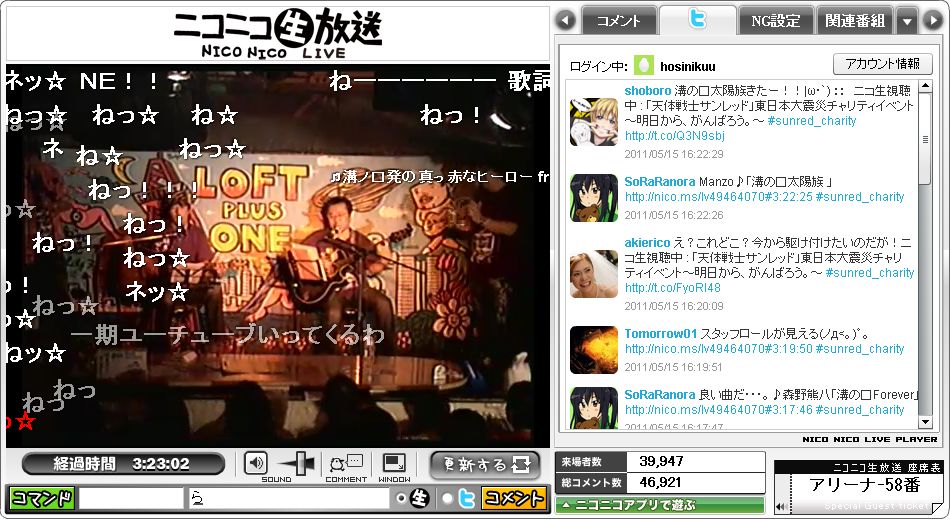Open link http://t.co/Q3N9sbj
950x520 pixels.
[x=674, y=136]
